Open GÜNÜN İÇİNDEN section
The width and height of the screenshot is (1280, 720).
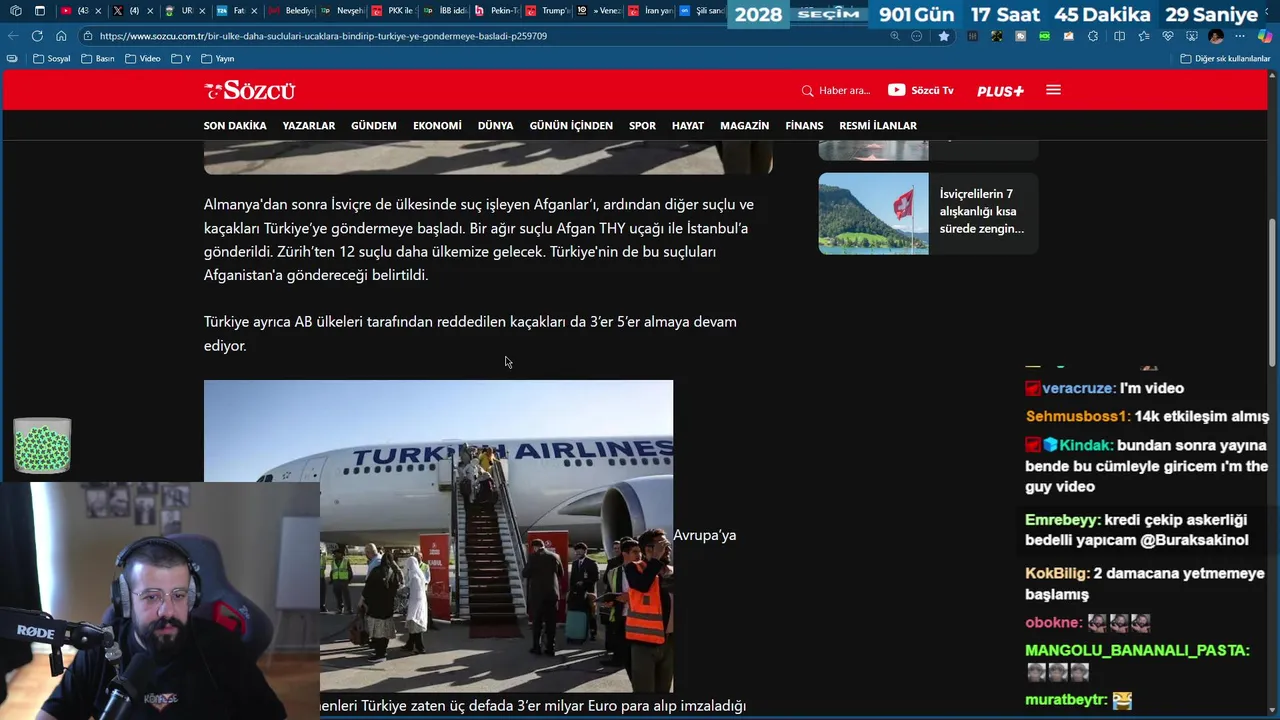coord(571,126)
